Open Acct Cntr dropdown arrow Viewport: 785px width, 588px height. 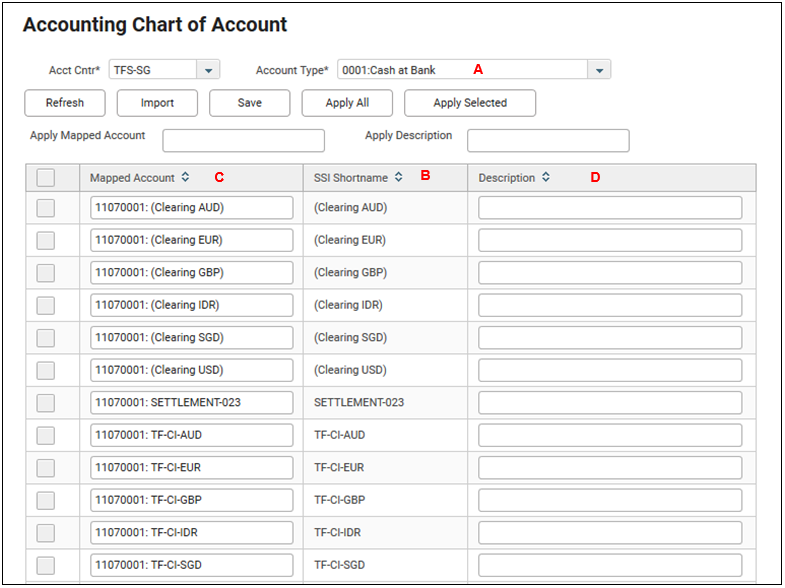point(207,71)
